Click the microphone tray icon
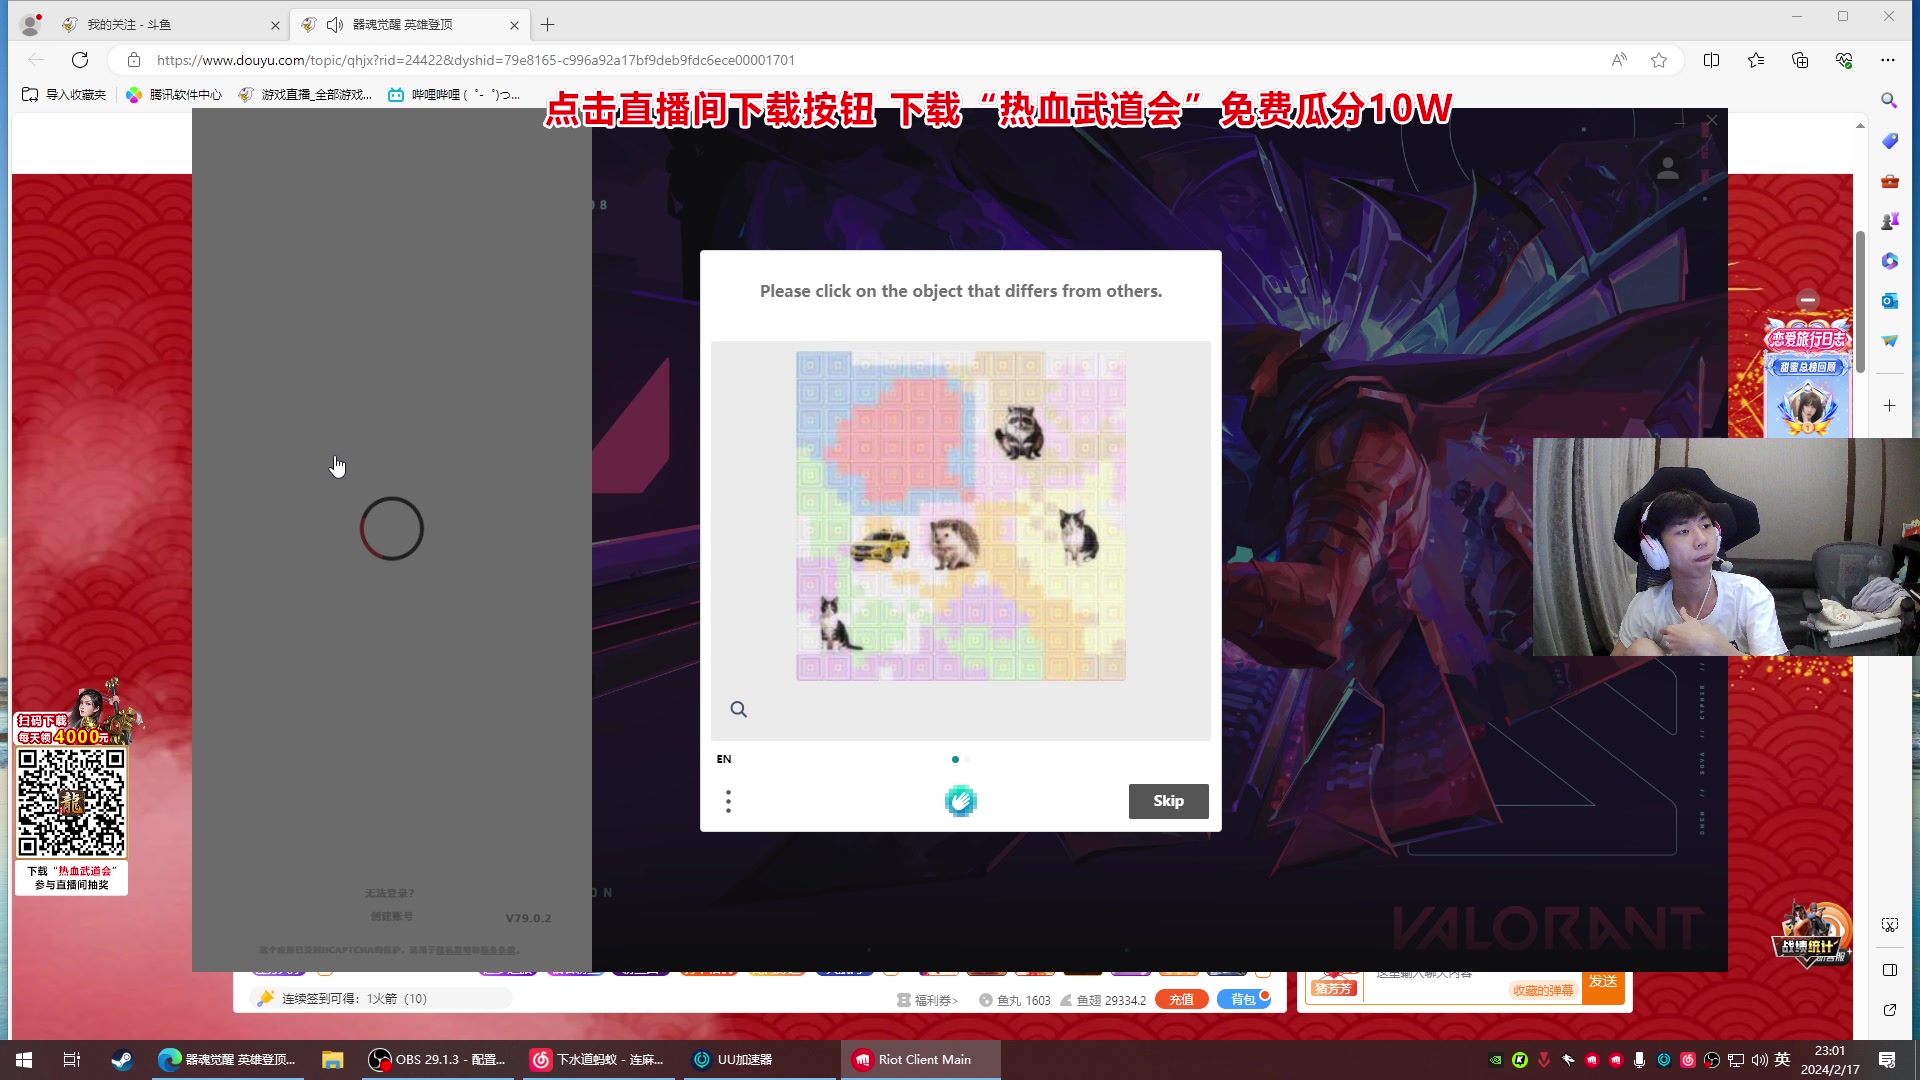This screenshot has height=1080, width=1920. pyautogui.click(x=1639, y=1060)
